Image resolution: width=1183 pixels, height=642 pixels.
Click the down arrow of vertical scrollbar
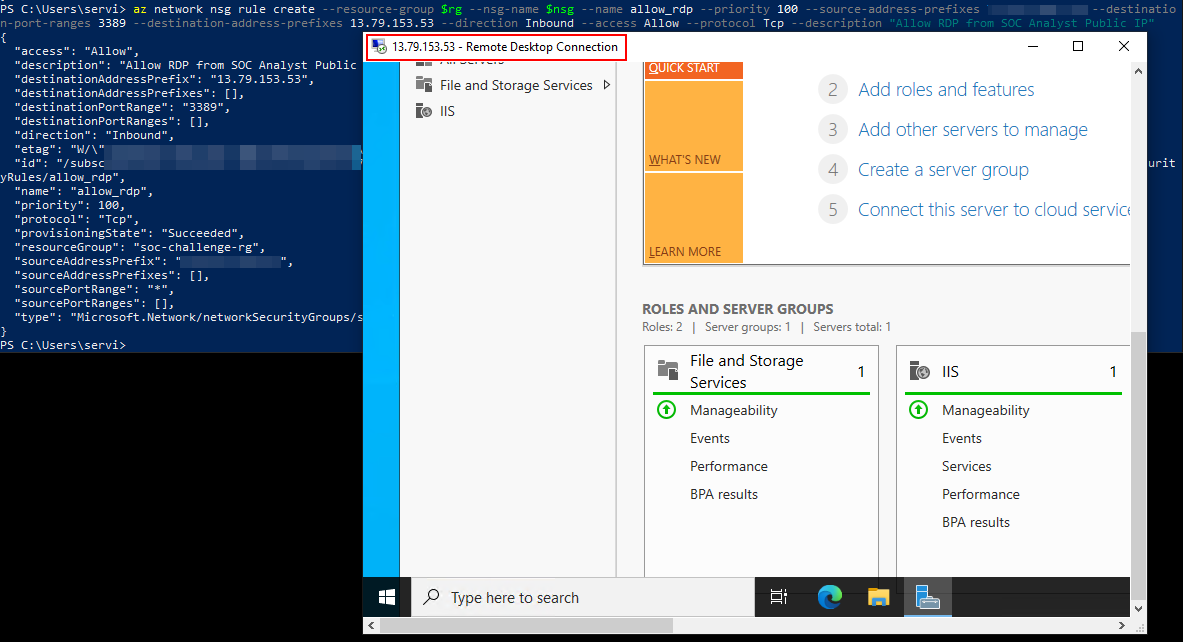pos(1138,609)
